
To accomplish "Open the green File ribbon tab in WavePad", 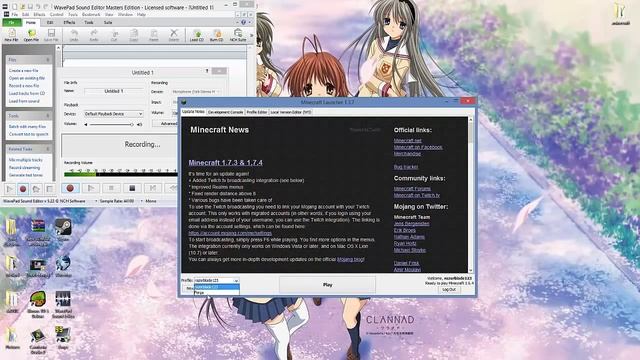I will pyautogui.click(x=11, y=22).
